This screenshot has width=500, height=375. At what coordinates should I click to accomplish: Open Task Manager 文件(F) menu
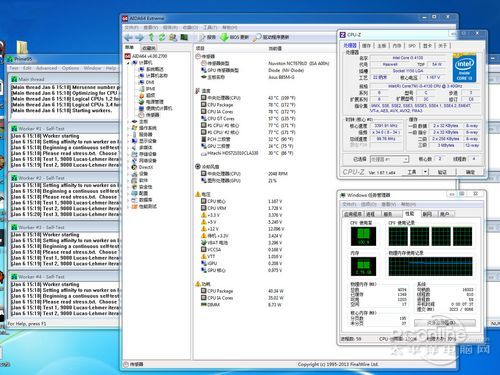(349, 204)
